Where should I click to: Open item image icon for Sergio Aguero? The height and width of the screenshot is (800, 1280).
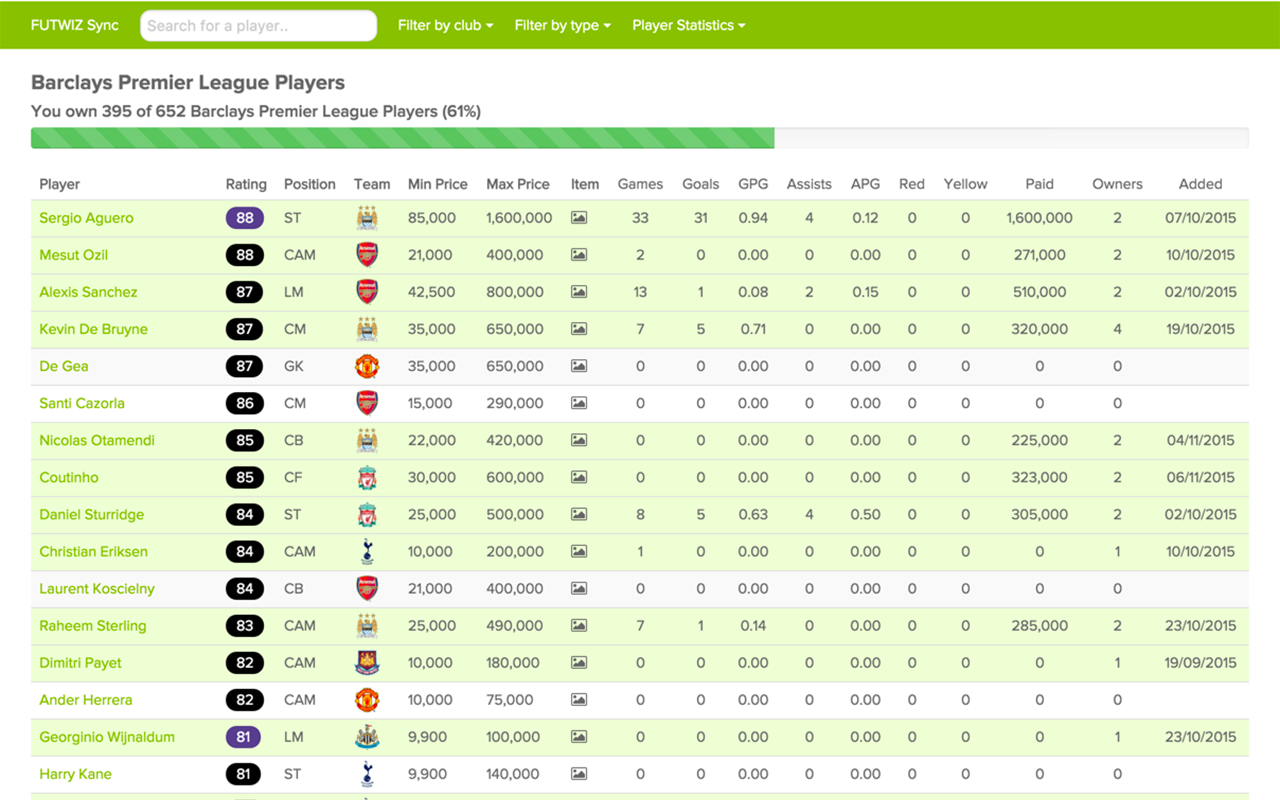(579, 218)
